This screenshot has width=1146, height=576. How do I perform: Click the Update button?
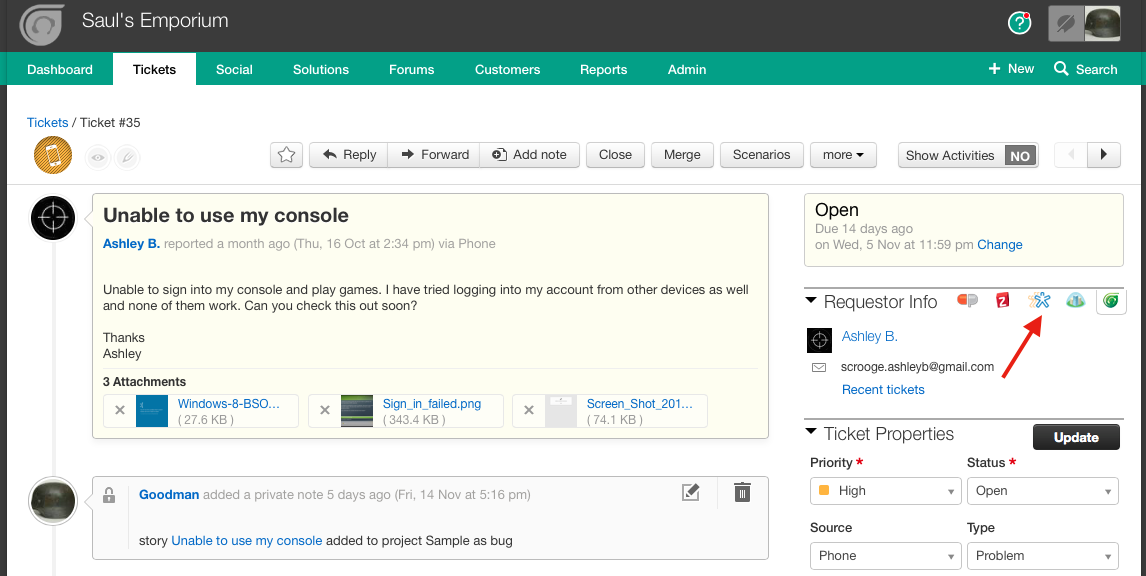pos(1076,437)
